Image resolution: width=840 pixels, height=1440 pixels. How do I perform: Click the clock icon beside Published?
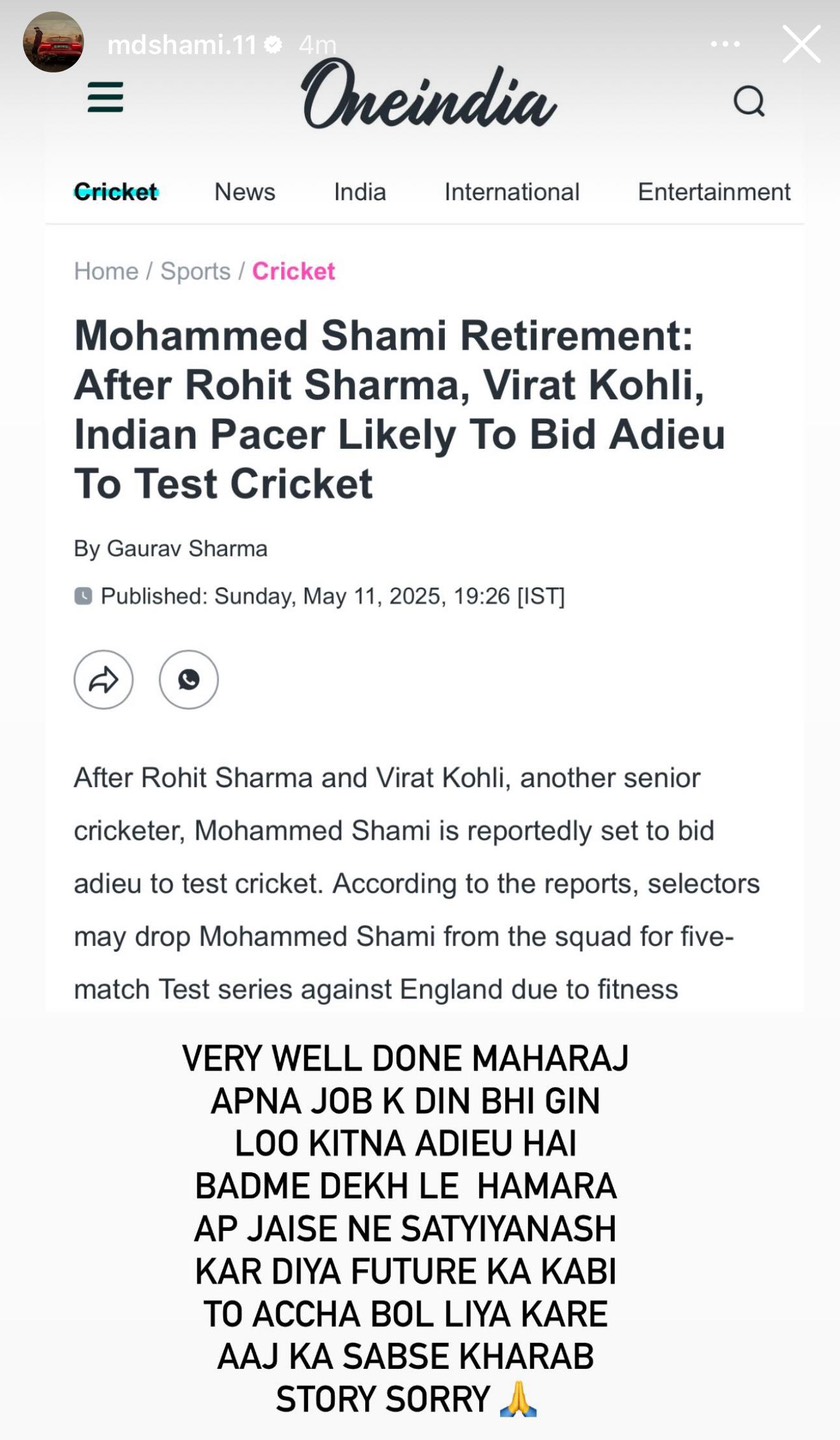point(83,596)
